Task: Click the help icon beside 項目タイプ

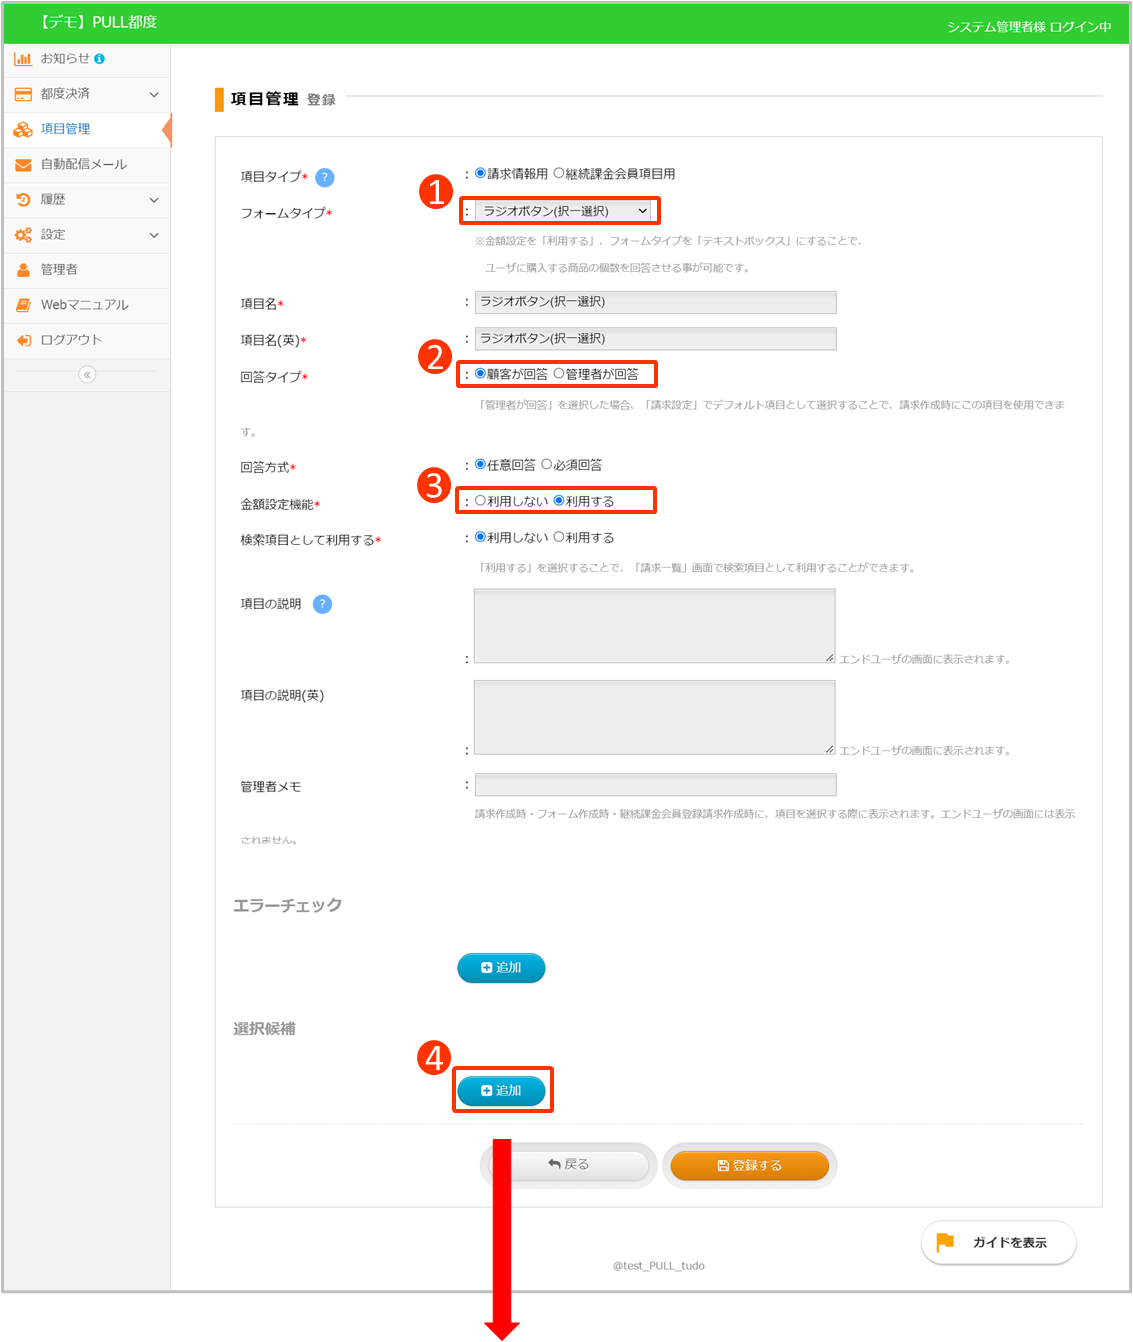Action: [324, 178]
